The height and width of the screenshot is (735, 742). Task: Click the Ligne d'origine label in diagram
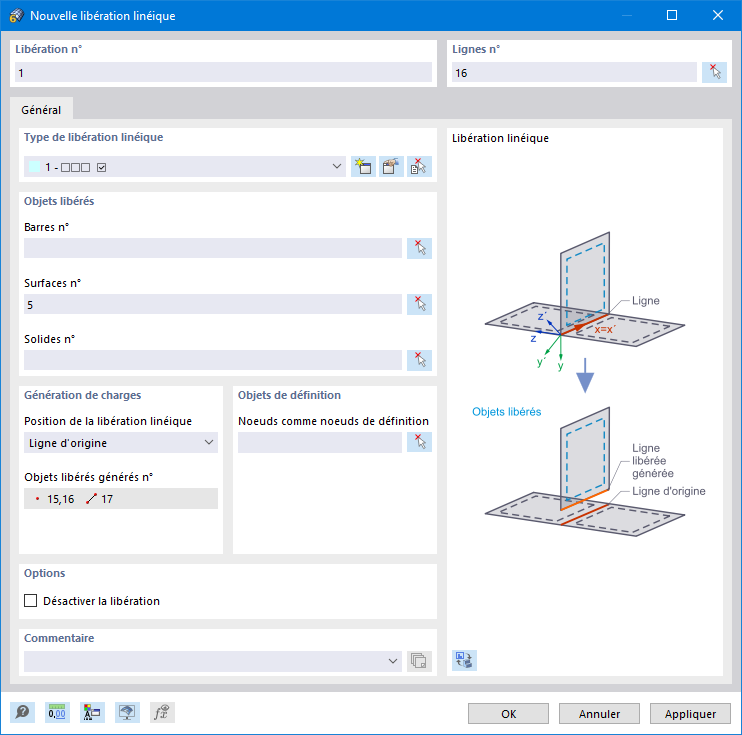click(x=668, y=491)
